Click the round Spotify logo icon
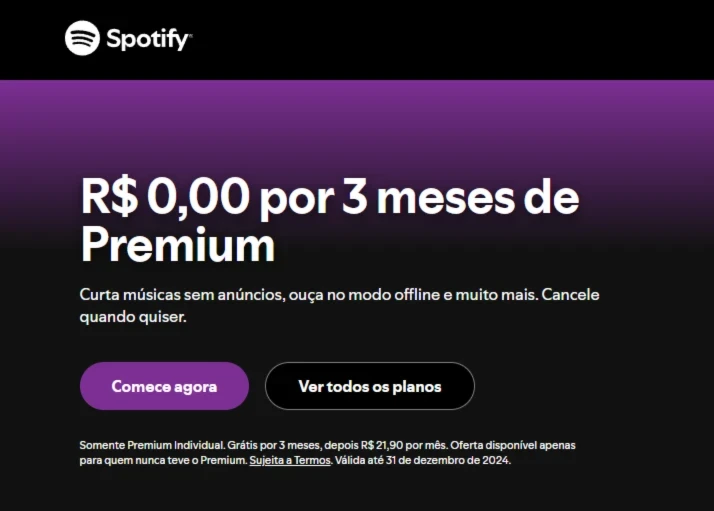Viewport: 714px width, 511px height. click(82, 38)
